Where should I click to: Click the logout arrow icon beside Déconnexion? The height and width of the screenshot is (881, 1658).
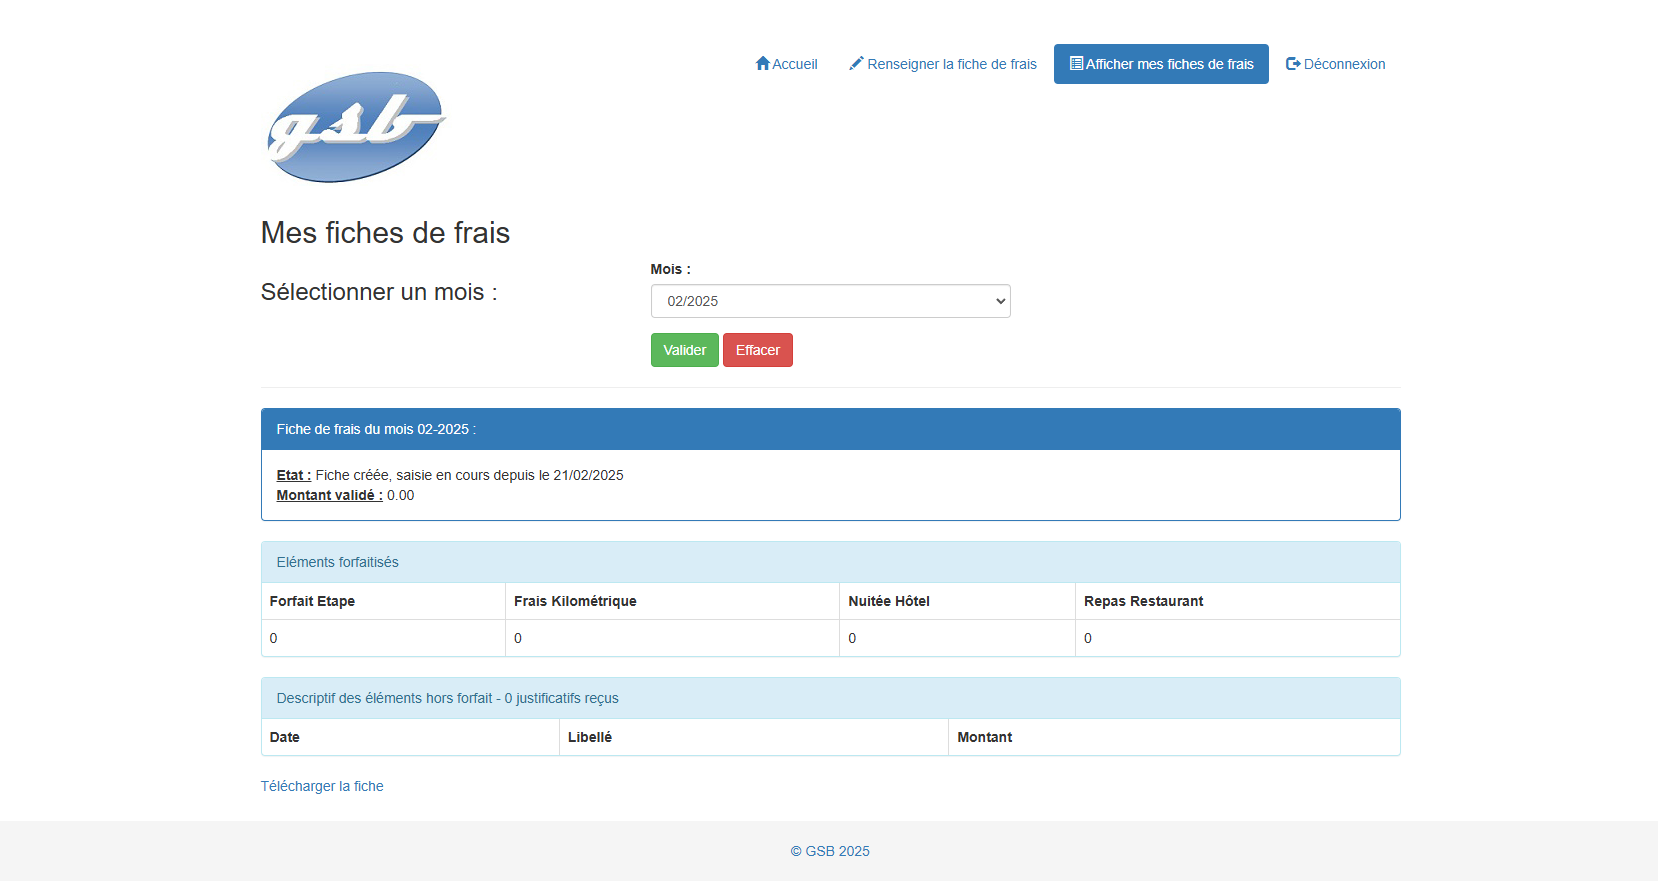tap(1293, 64)
